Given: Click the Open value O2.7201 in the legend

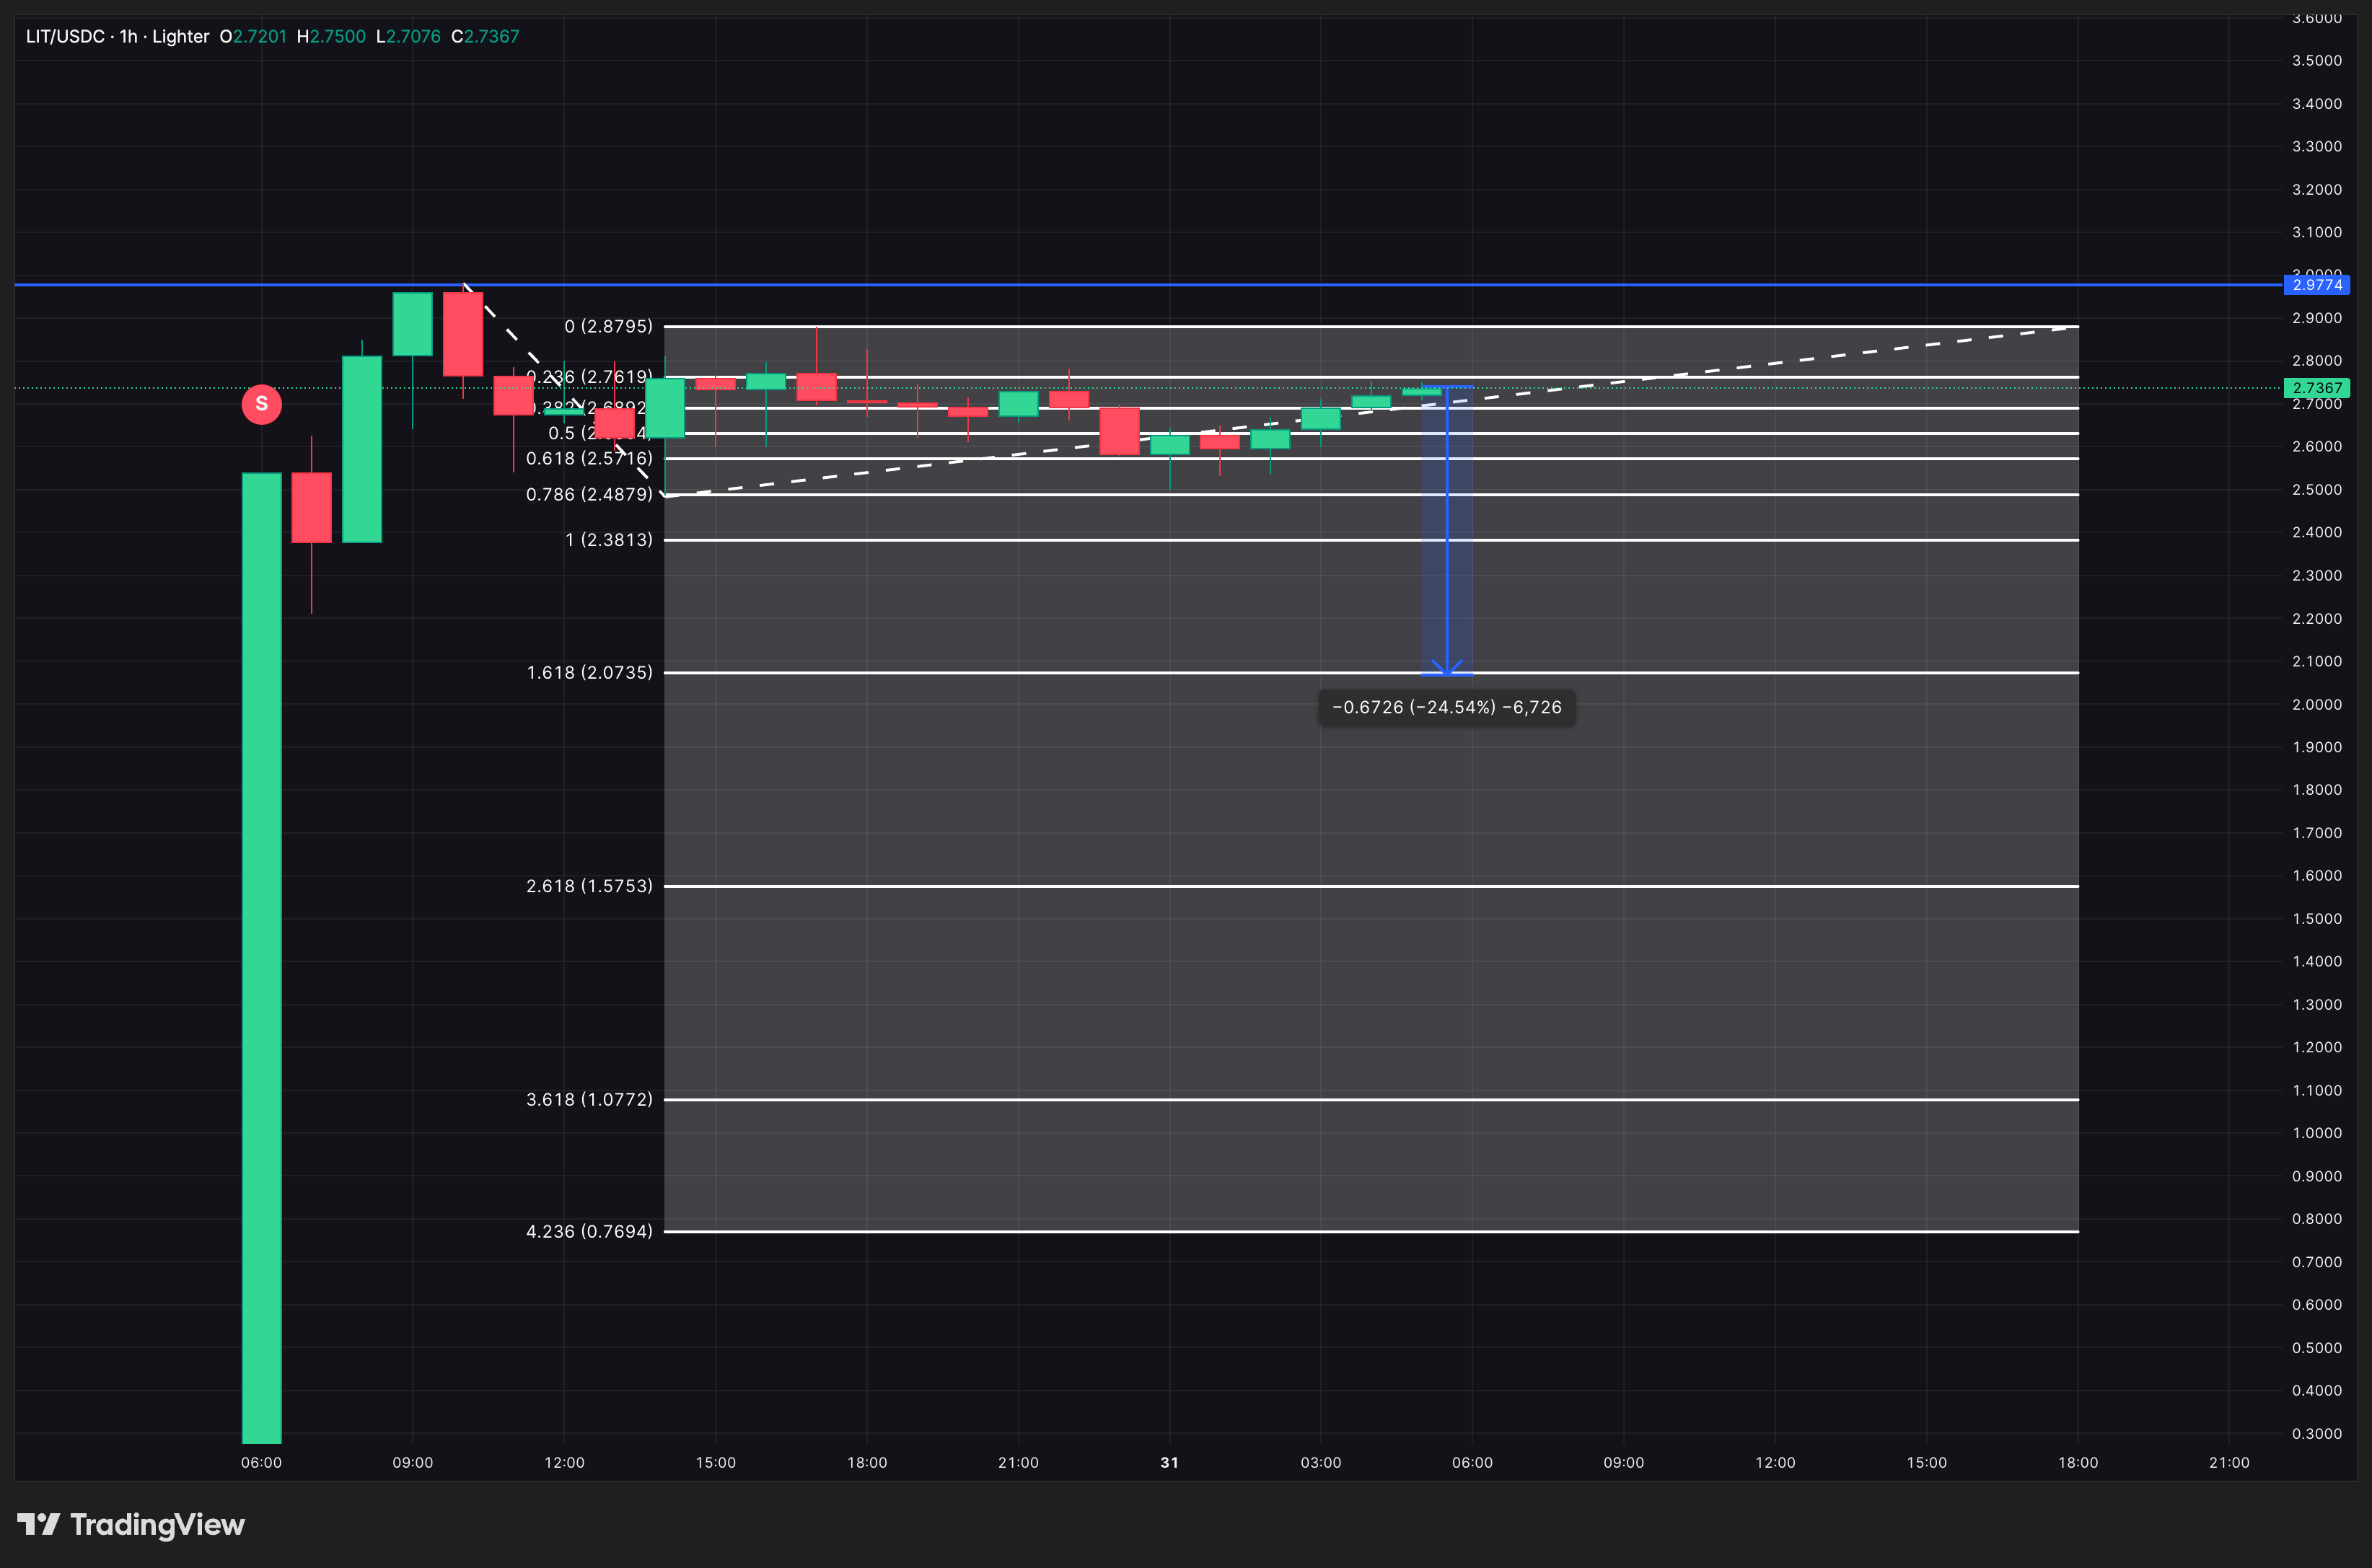Looking at the screenshot, I should [255, 36].
